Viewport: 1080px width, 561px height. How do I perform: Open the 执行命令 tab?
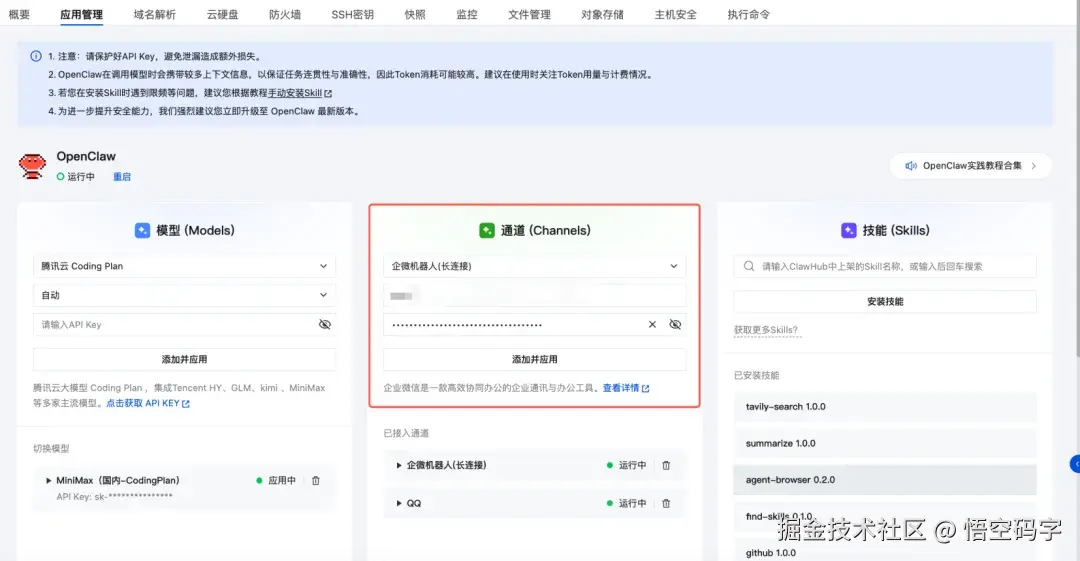pyautogui.click(x=748, y=14)
